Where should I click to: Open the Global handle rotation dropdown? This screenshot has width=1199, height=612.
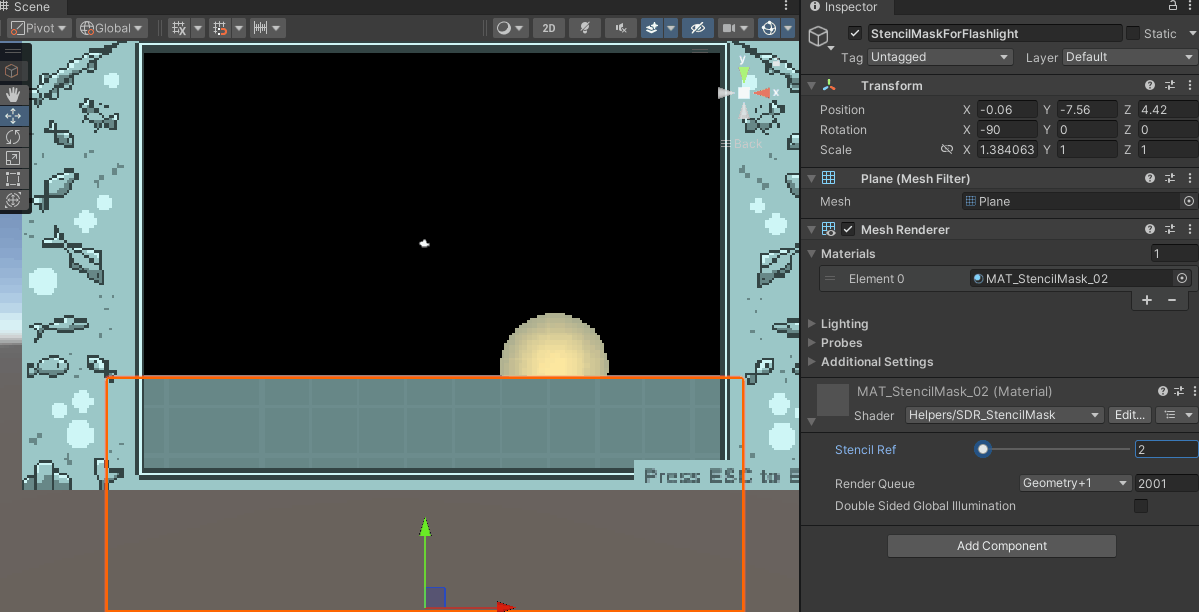coord(112,28)
